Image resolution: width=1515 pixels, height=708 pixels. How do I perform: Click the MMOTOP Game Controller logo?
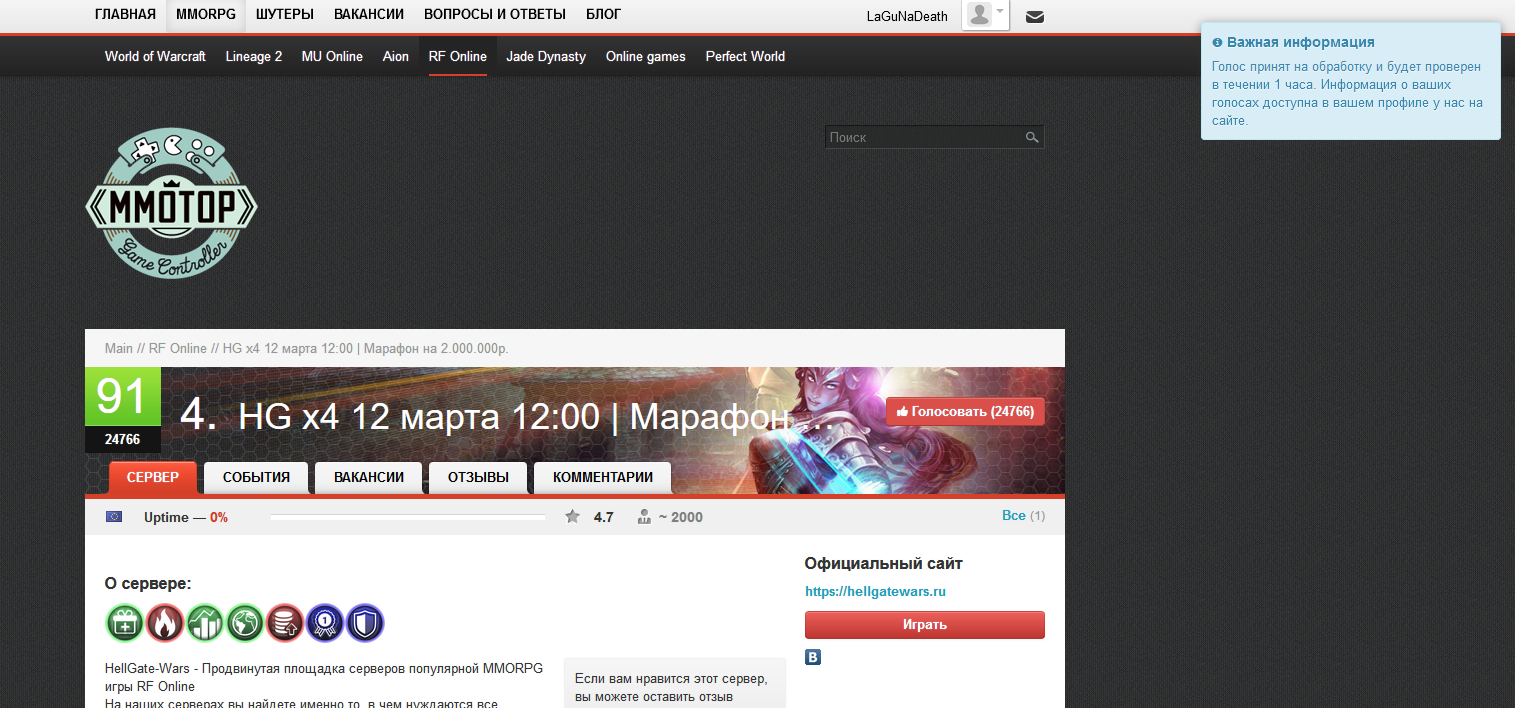(171, 203)
